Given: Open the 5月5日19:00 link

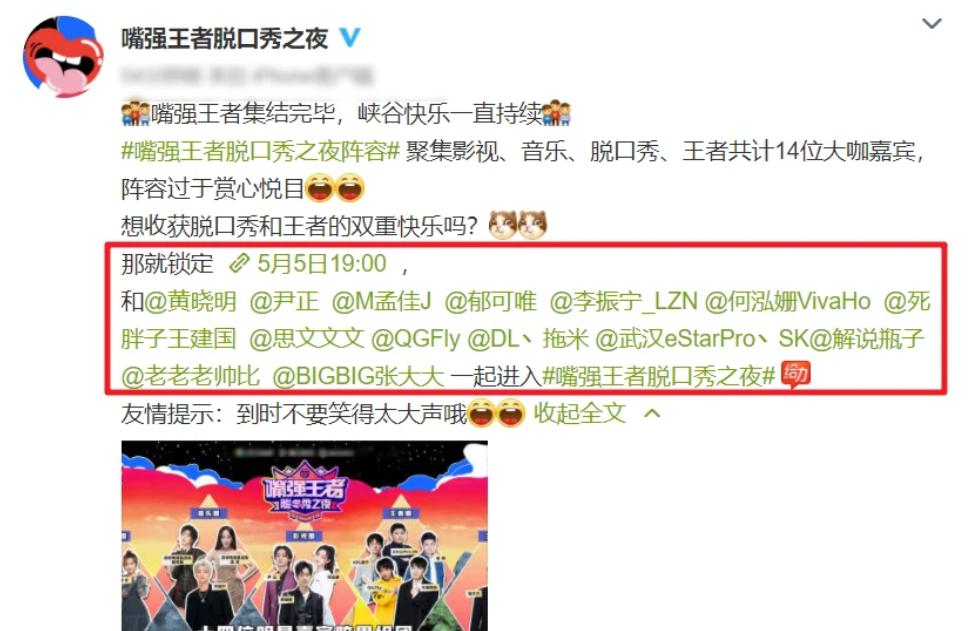Looking at the screenshot, I should 322,264.
